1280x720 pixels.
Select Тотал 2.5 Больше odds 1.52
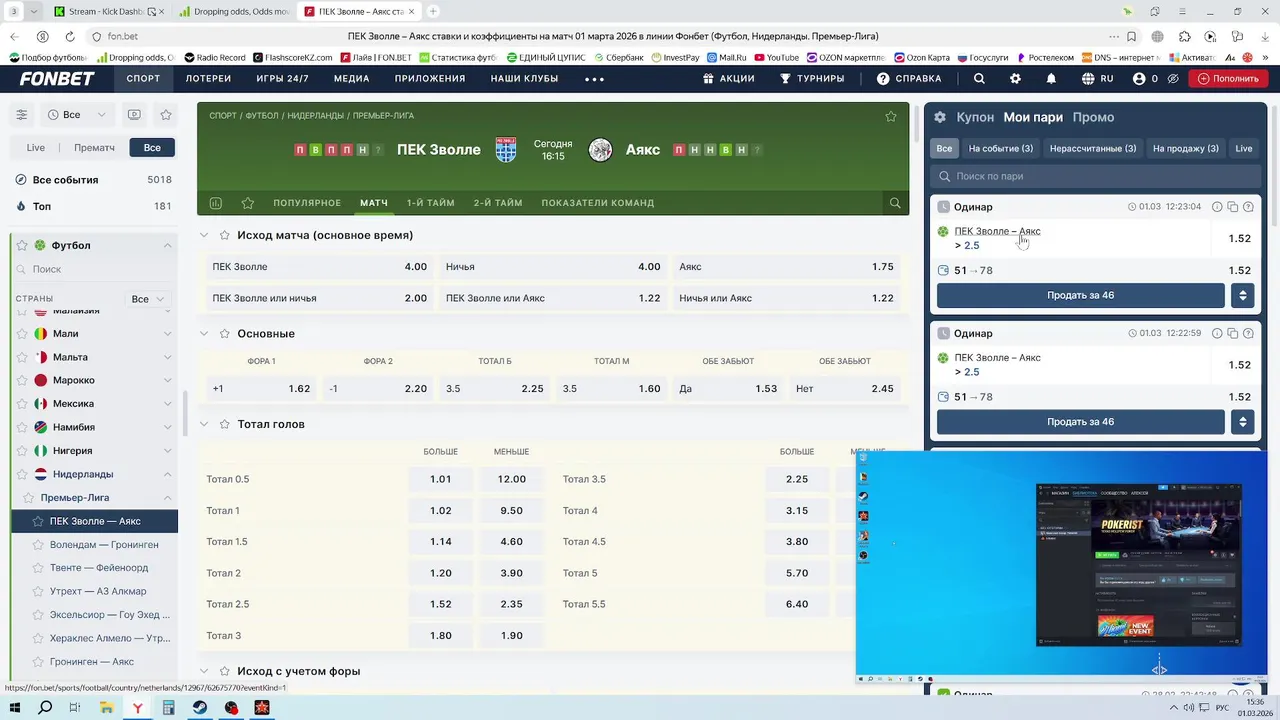(x=440, y=604)
